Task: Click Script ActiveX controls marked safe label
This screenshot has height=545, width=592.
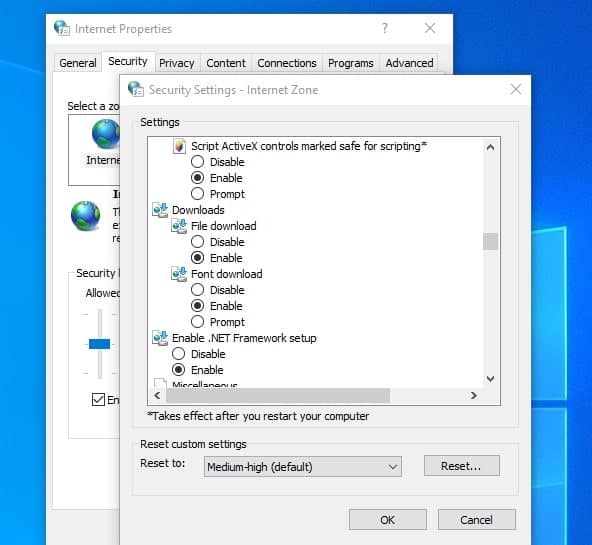Action: point(309,146)
